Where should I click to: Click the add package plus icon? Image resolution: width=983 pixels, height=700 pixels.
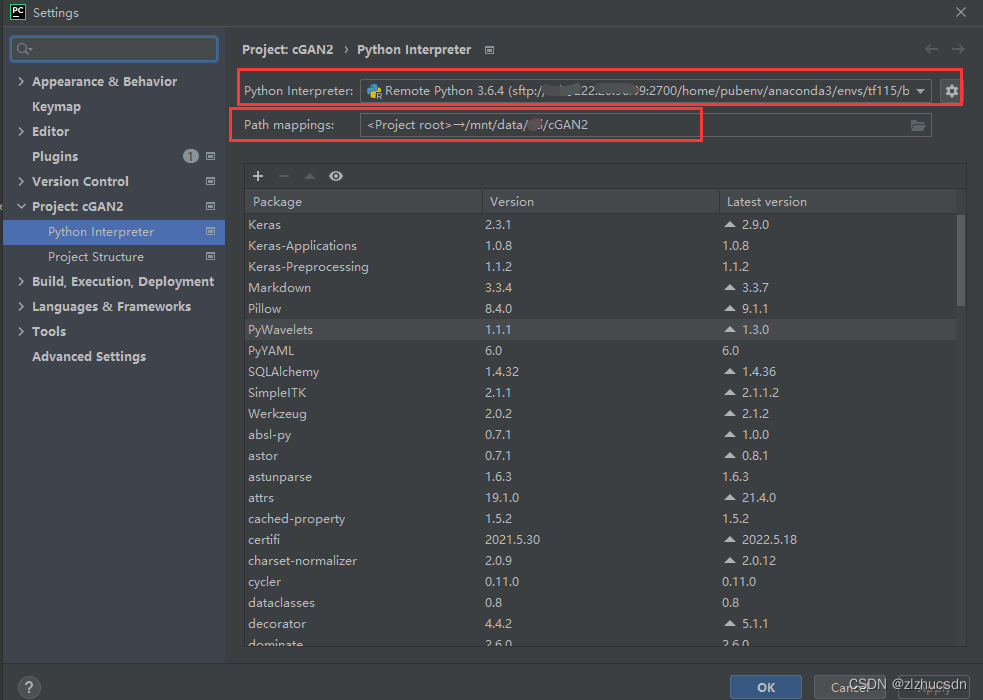[258, 176]
